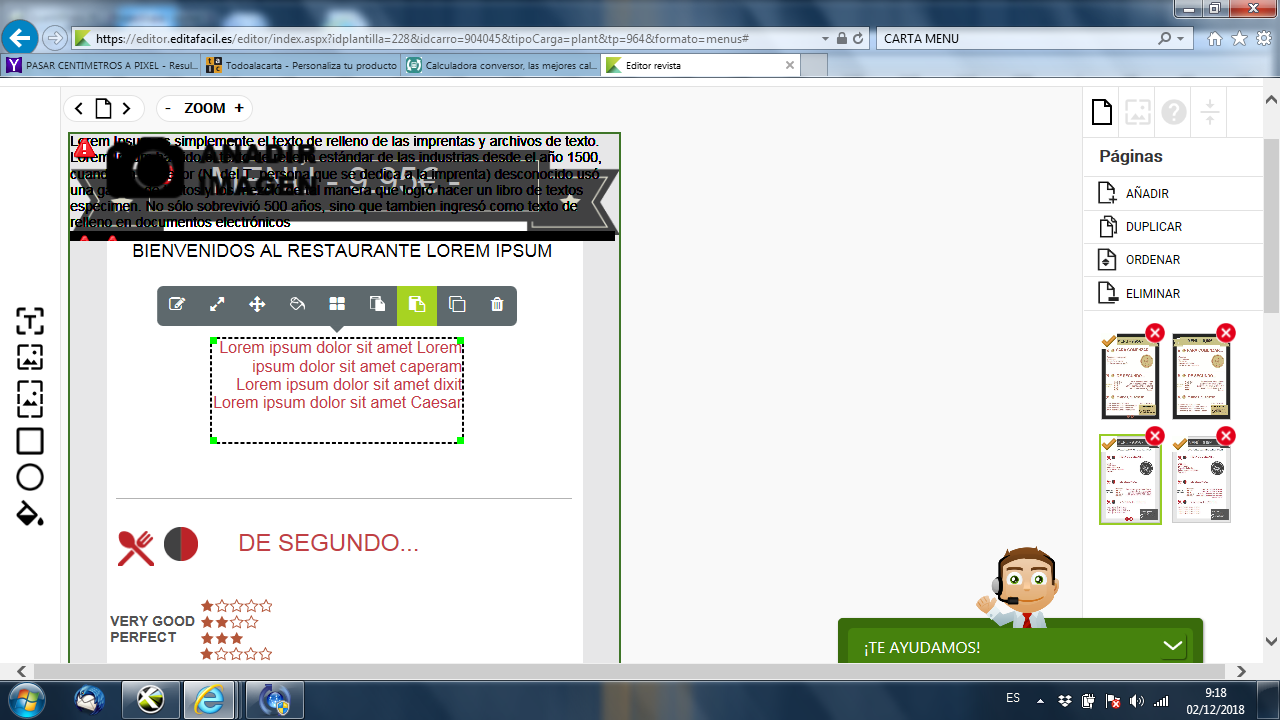Click the highlighted green paste icon
This screenshot has height=720, width=1280.
417,305
